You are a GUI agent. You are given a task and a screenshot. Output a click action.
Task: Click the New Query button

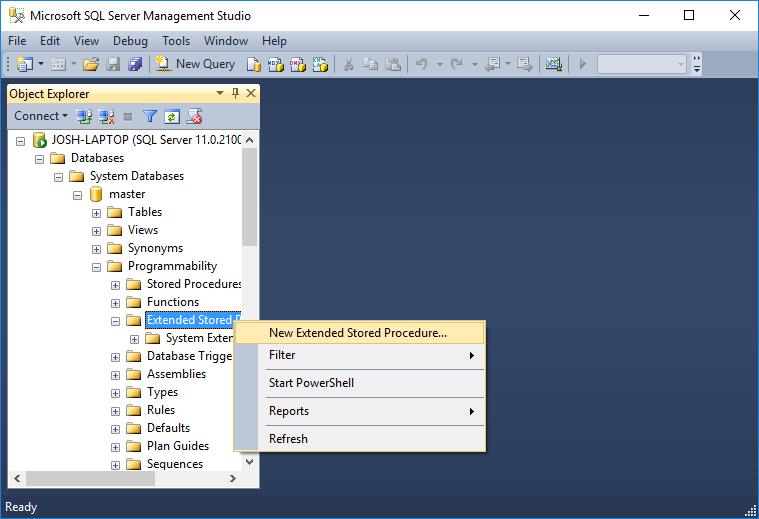tap(196, 64)
